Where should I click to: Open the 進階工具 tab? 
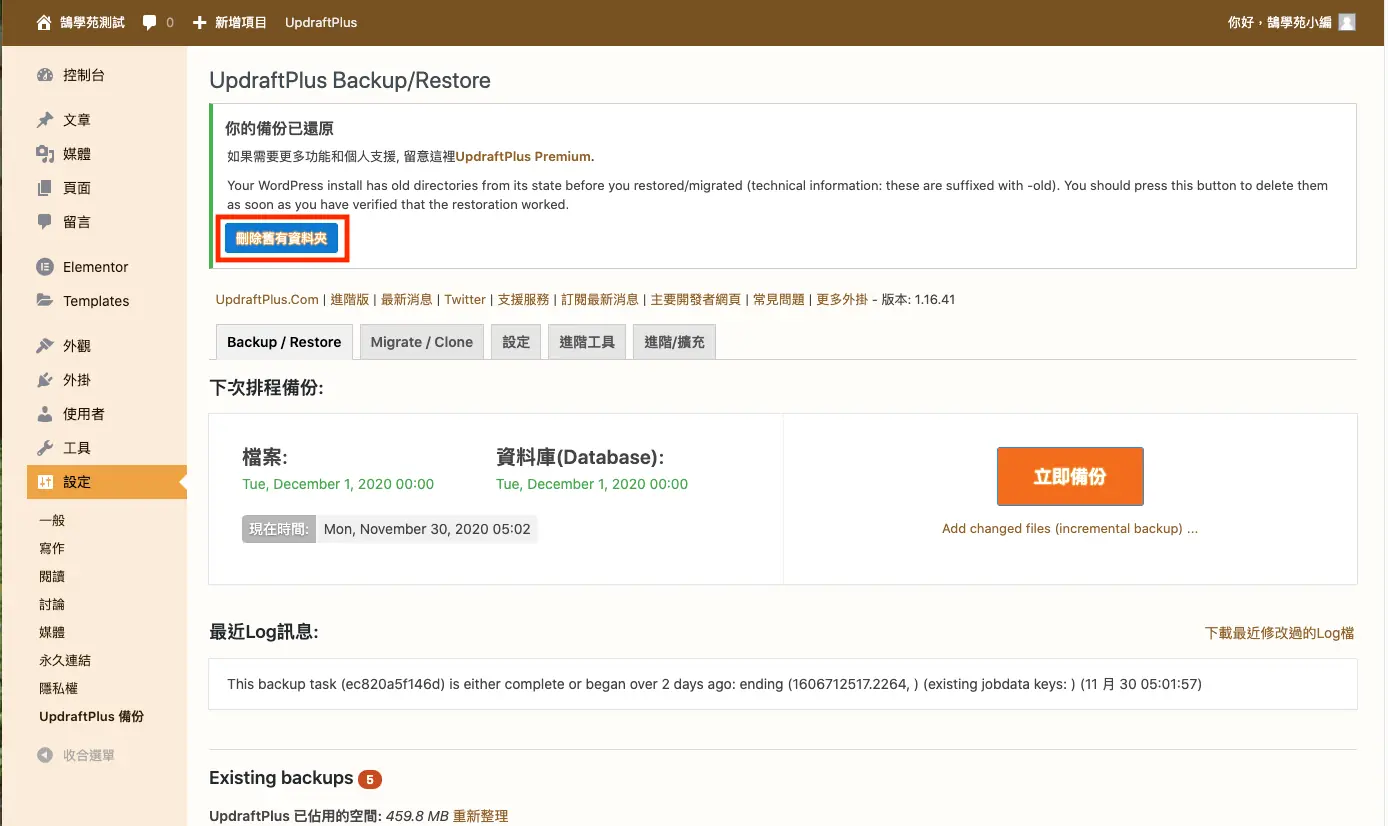(x=587, y=342)
